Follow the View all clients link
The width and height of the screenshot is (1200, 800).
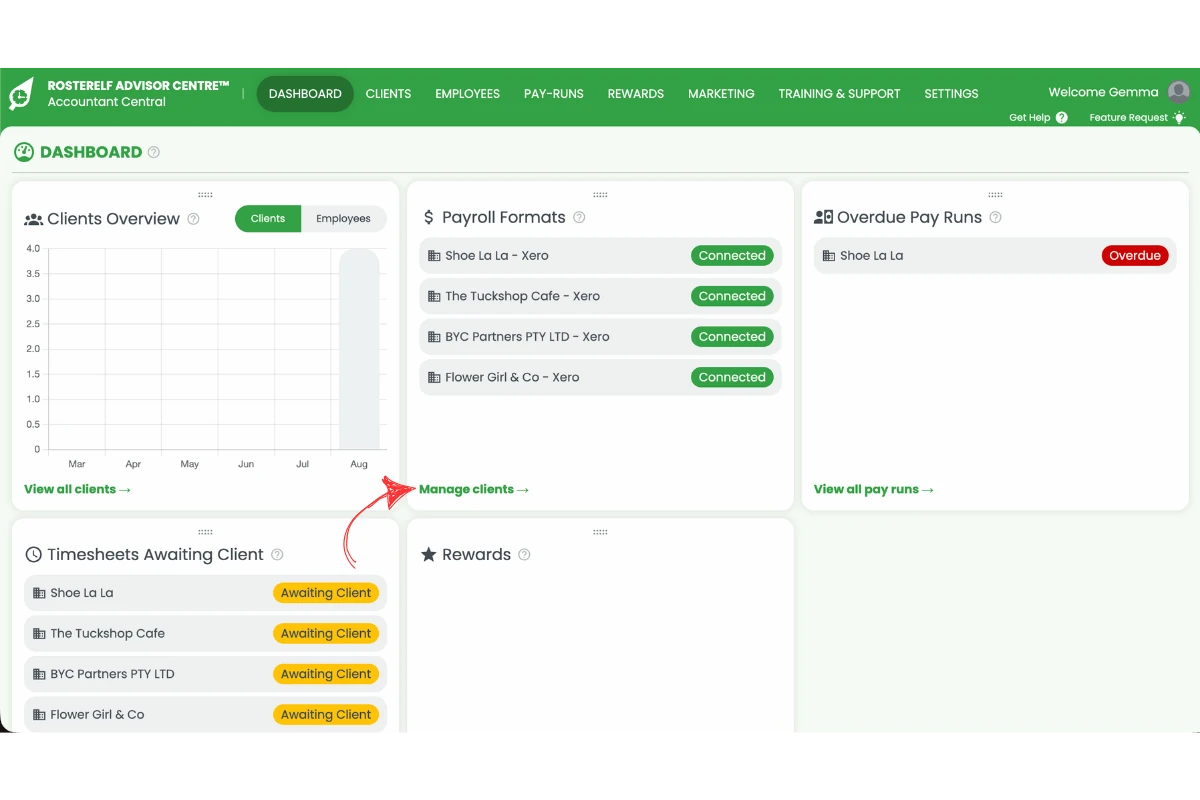click(x=77, y=490)
